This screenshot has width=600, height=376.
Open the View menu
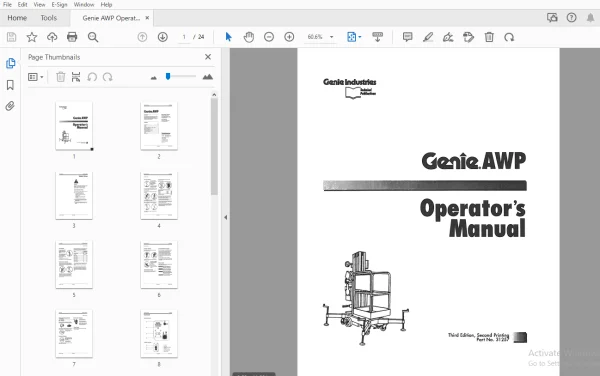[x=39, y=5]
